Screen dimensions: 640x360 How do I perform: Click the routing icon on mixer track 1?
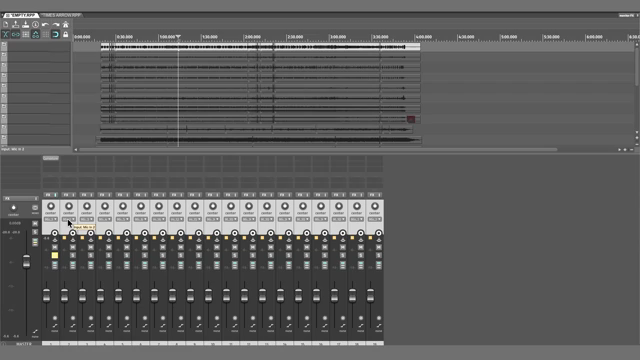tap(55, 265)
